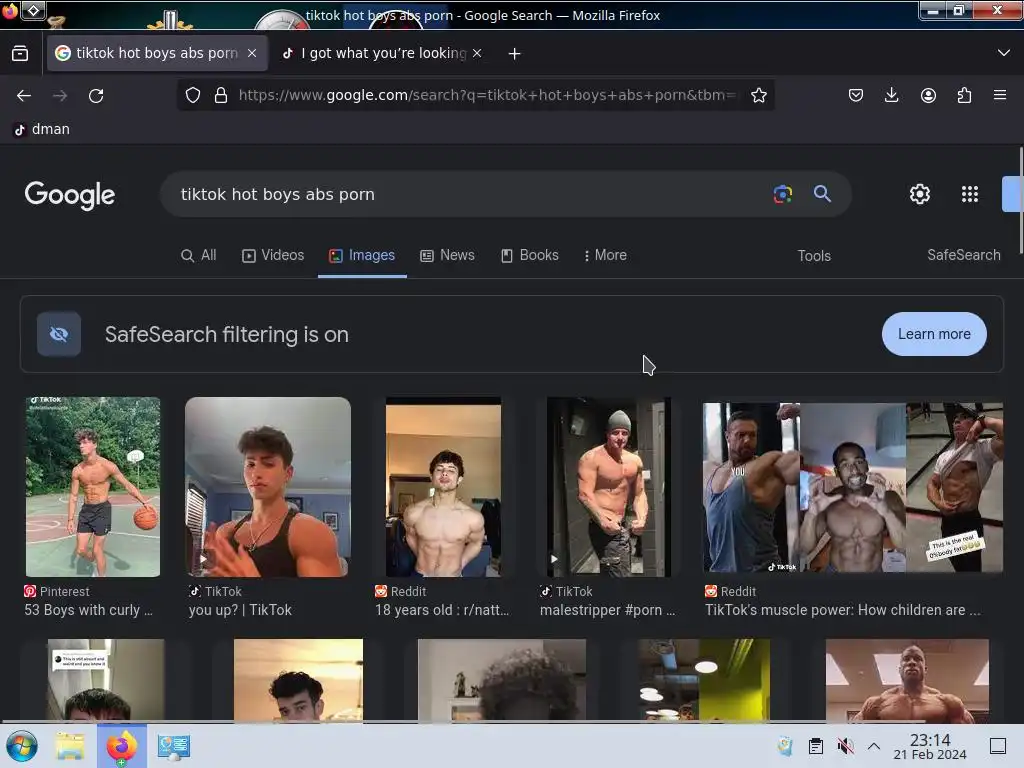Click the Learn more button
The image size is (1024, 768).
[x=934, y=334]
